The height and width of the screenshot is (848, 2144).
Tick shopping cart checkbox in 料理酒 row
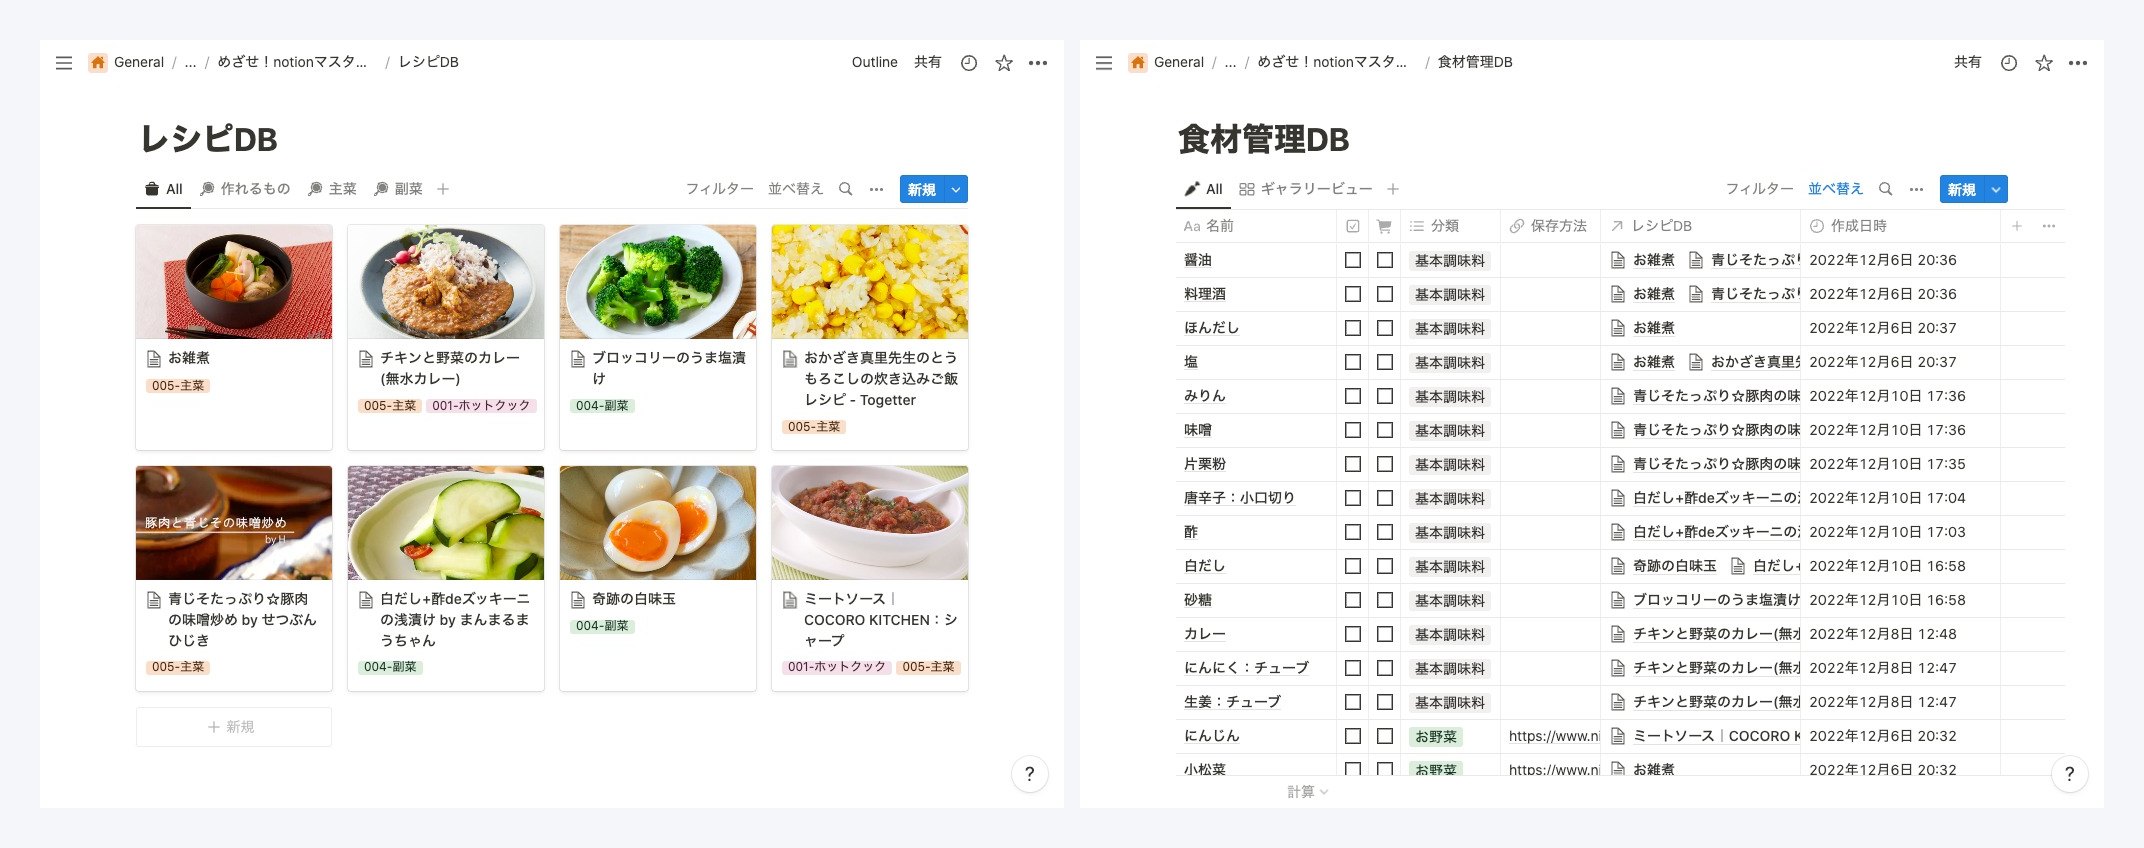pyautogui.click(x=1385, y=294)
